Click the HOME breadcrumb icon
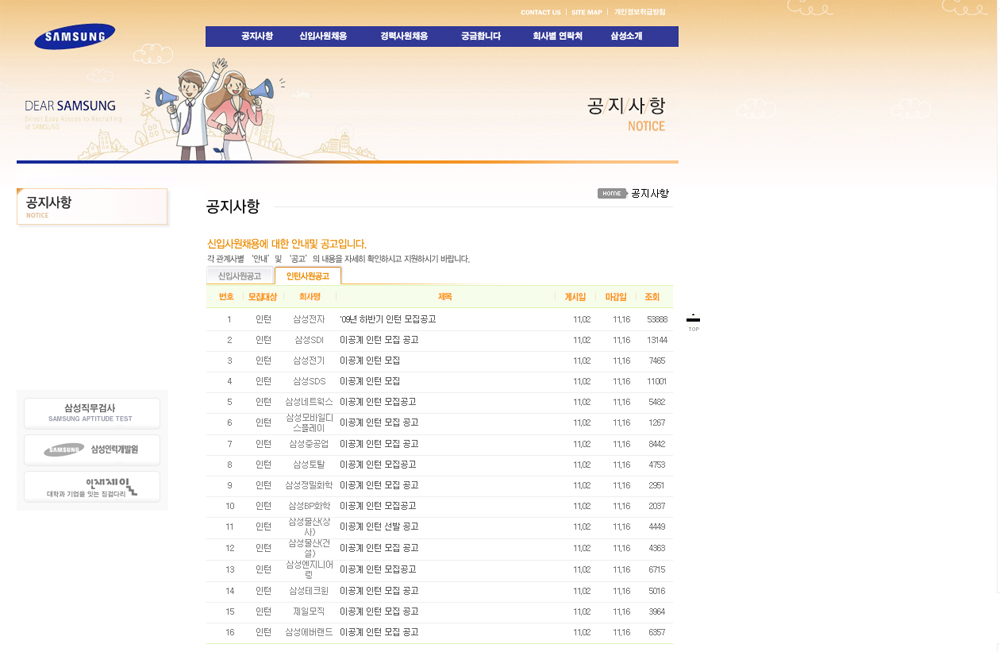This screenshot has width=1000, height=652. tap(611, 193)
